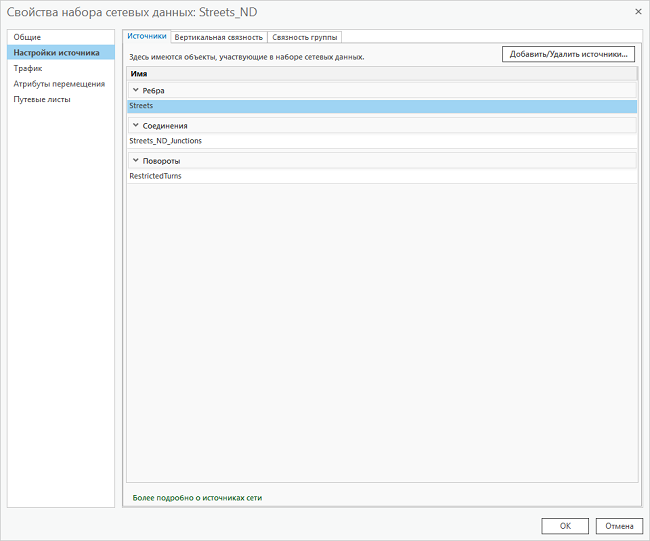This screenshot has height=541, width=650.
Task: Select Путевые листы in the sidebar
Action: click(x=42, y=99)
